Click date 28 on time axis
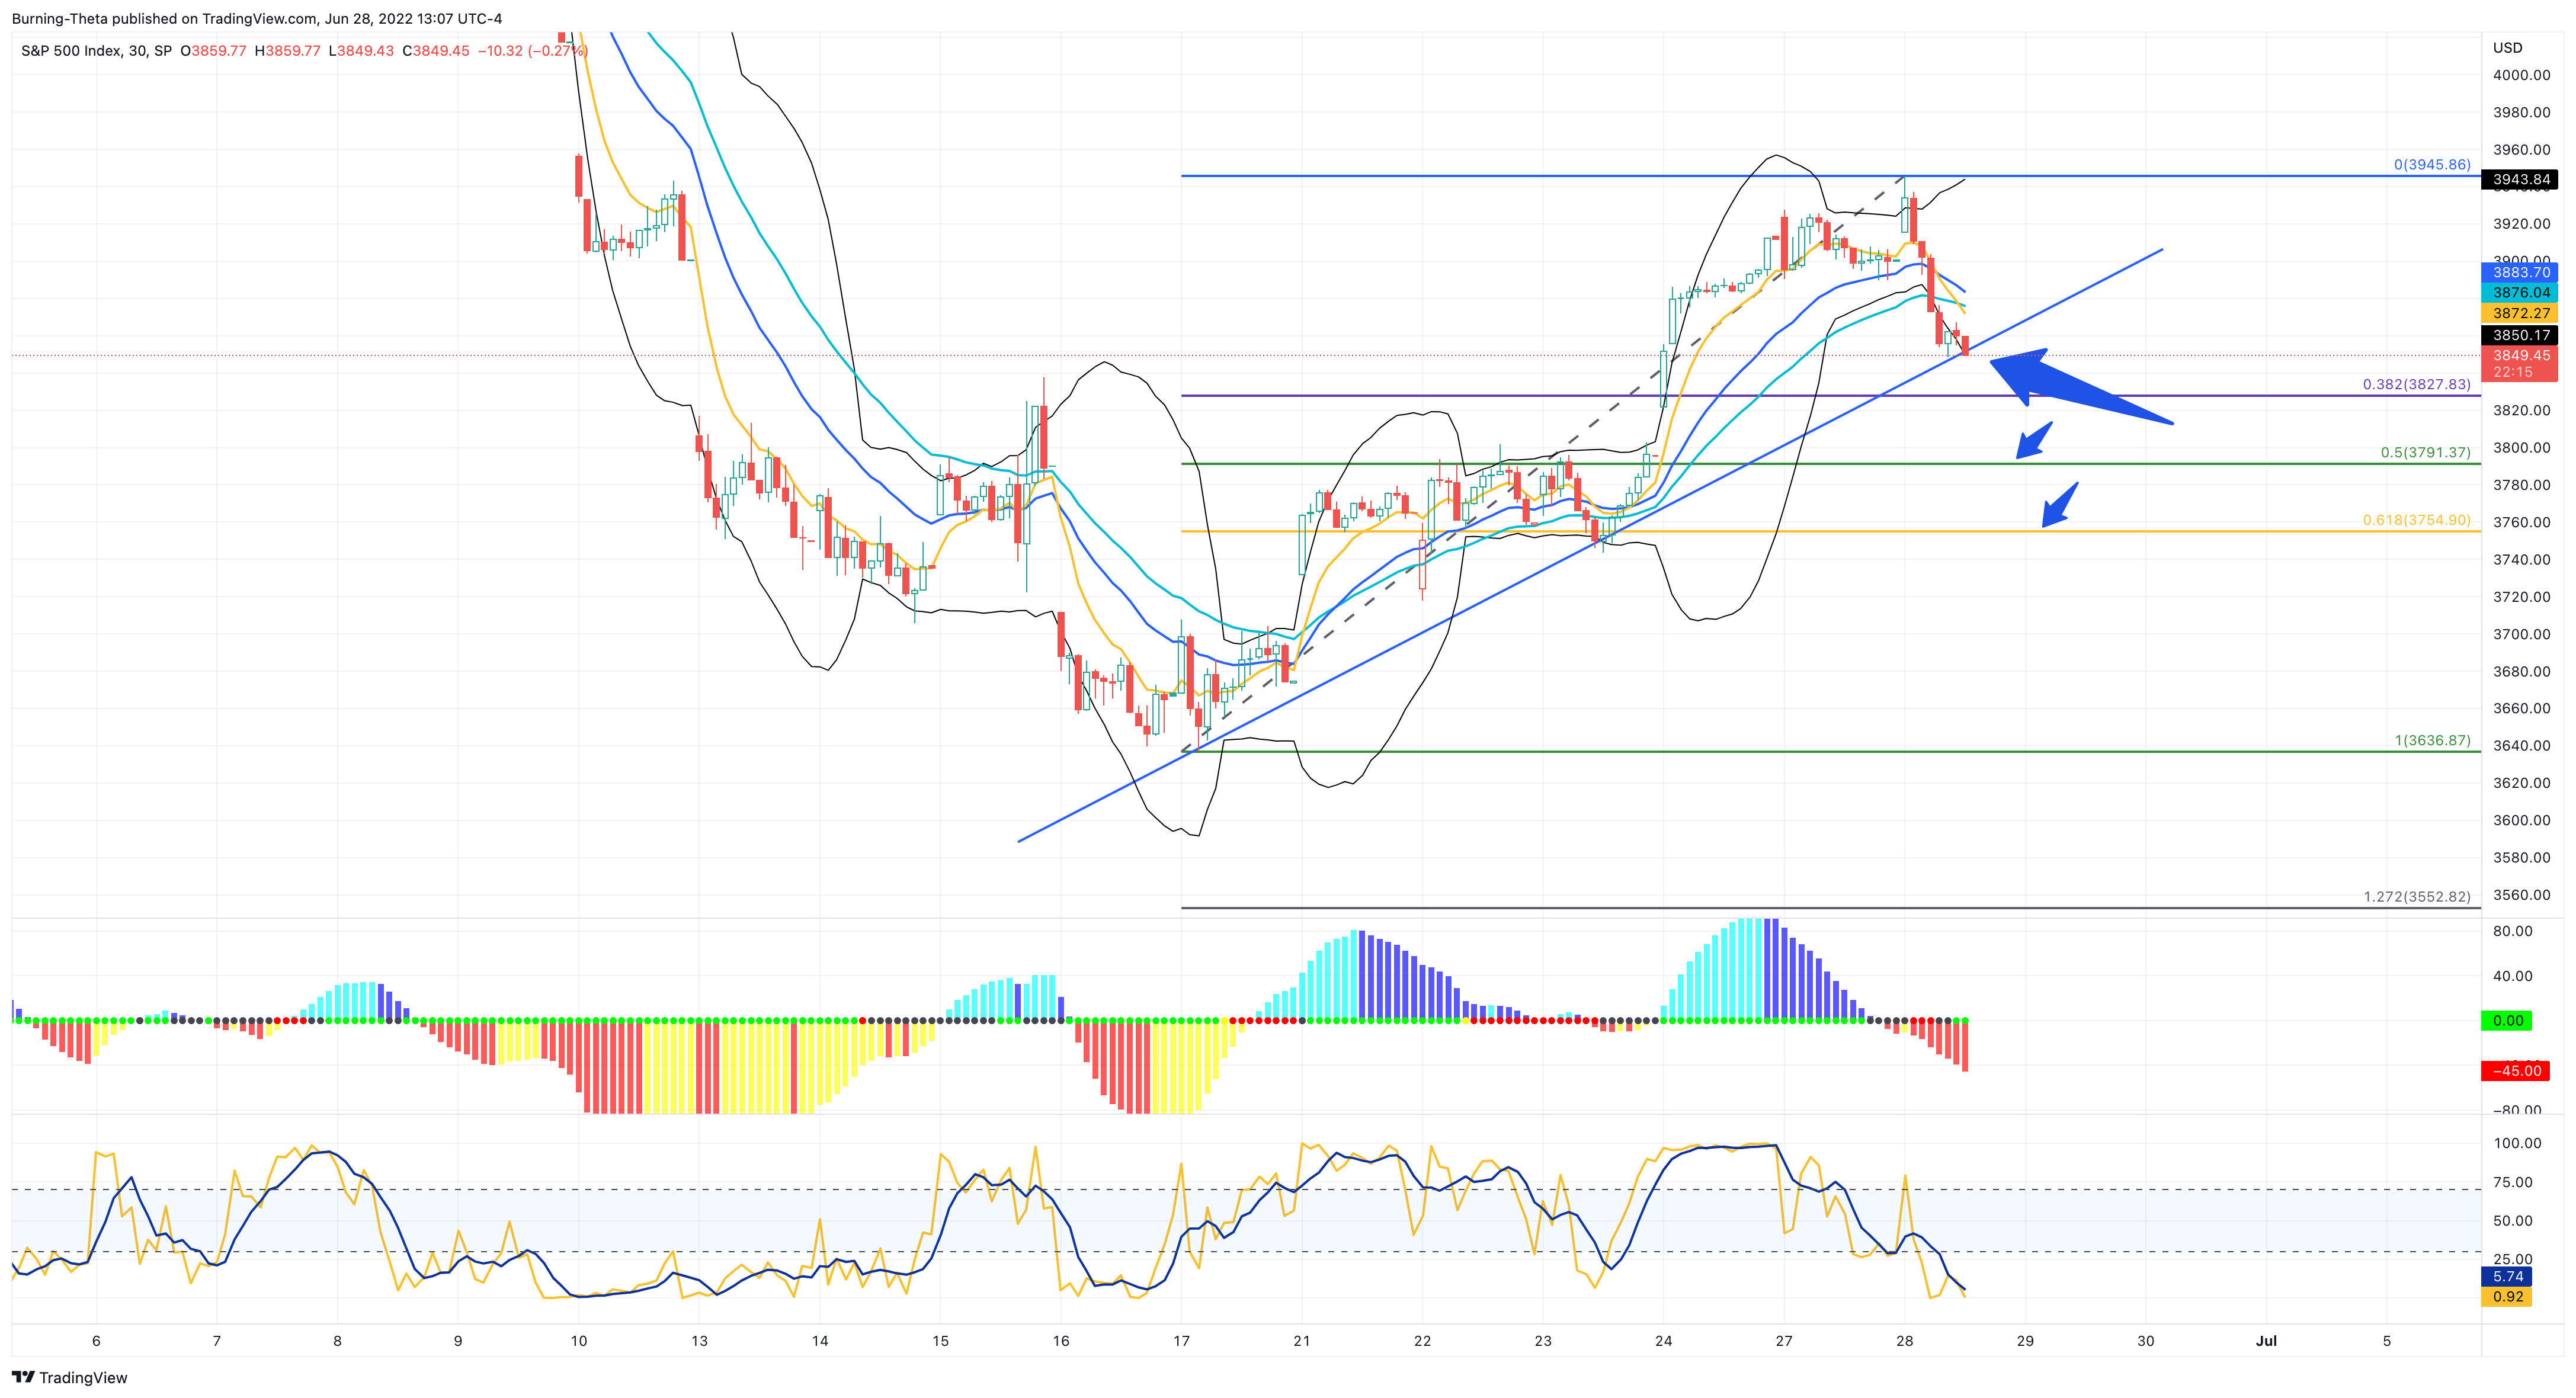The width and height of the screenshot is (2576, 1398). [1904, 1341]
